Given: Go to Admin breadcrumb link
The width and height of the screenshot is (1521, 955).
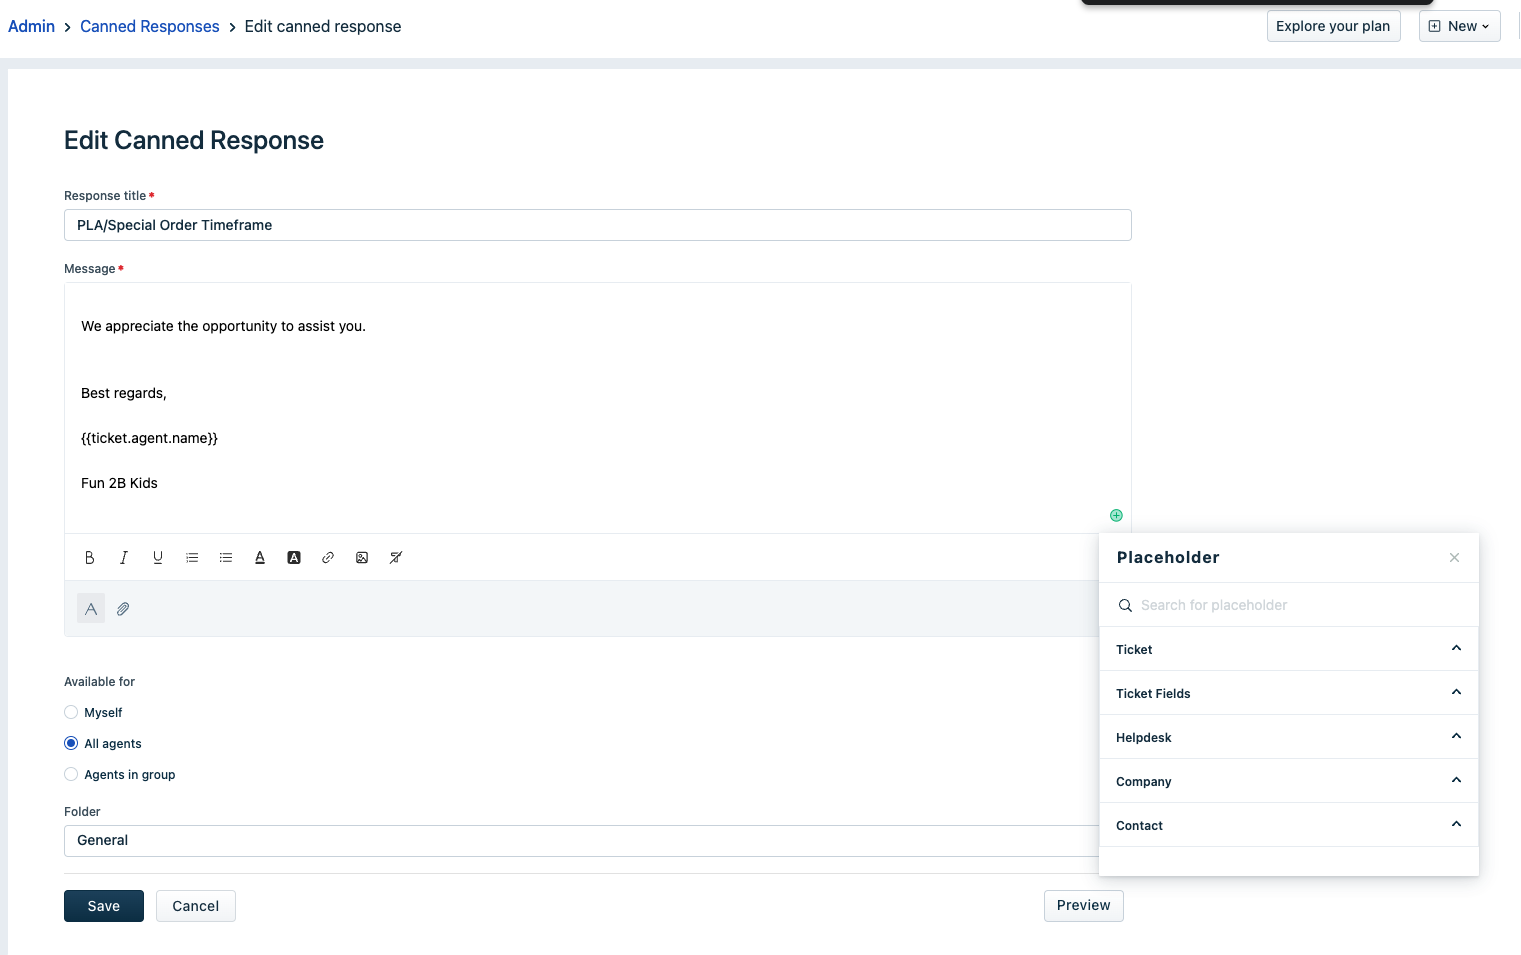Looking at the screenshot, I should point(31,26).
